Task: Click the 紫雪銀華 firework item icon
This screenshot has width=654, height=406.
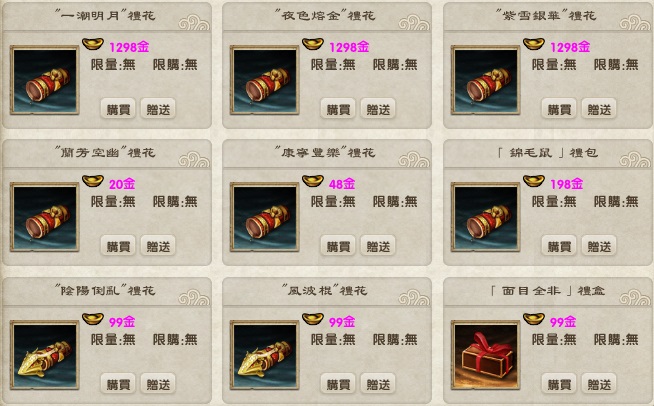Action: pyautogui.click(x=485, y=80)
